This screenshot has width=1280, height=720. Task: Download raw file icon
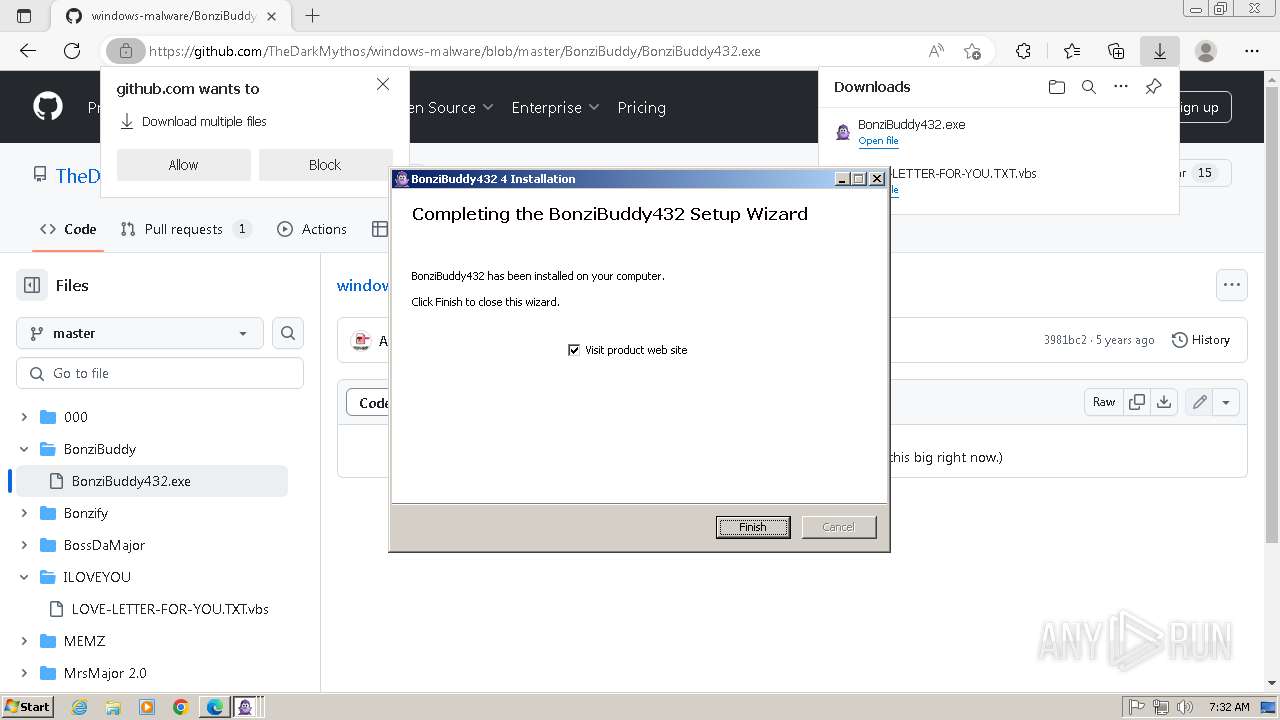point(1164,402)
